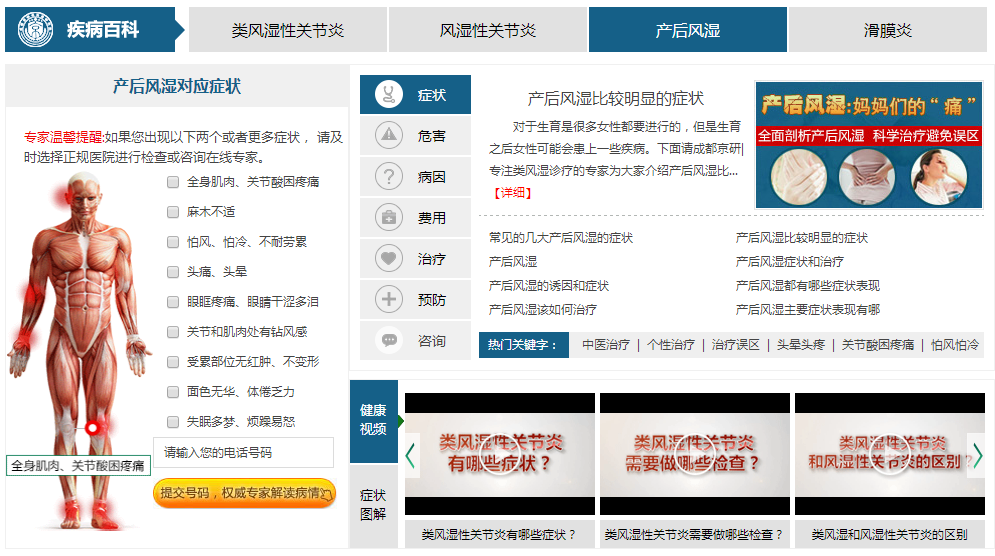Screen dimensions: 995x556
Task: Check the 全身肌肉、关节酸困疼痛 symptom box
Action: (173, 182)
